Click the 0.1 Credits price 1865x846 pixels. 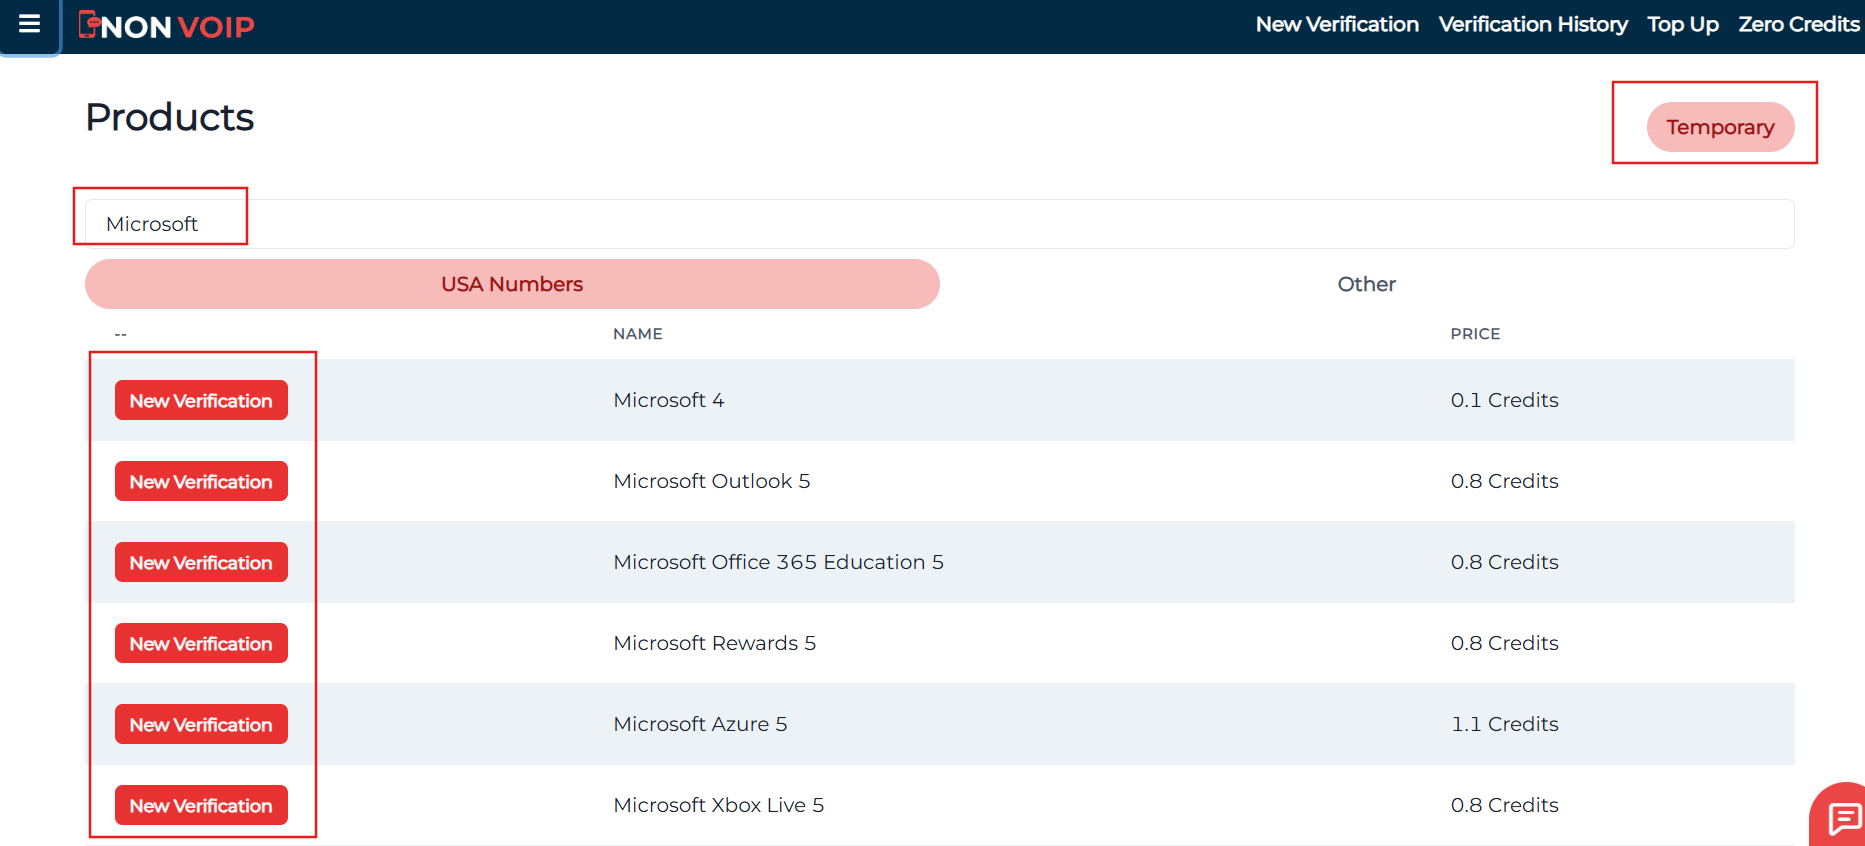click(x=1504, y=400)
